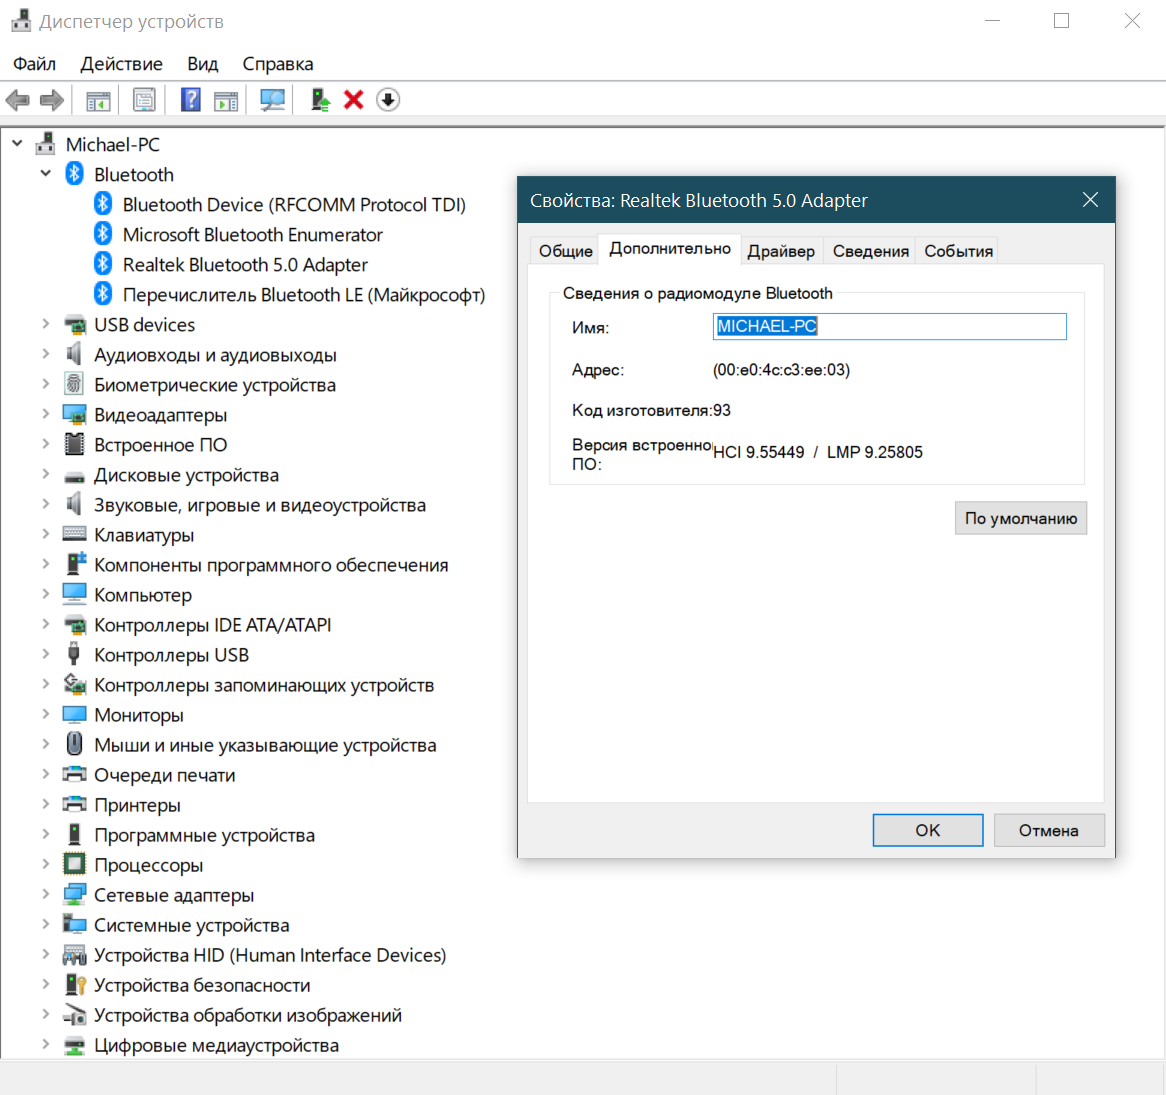The height and width of the screenshot is (1095, 1166).
Task: Click the Show/Hide console tree icon
Action: 98,100
